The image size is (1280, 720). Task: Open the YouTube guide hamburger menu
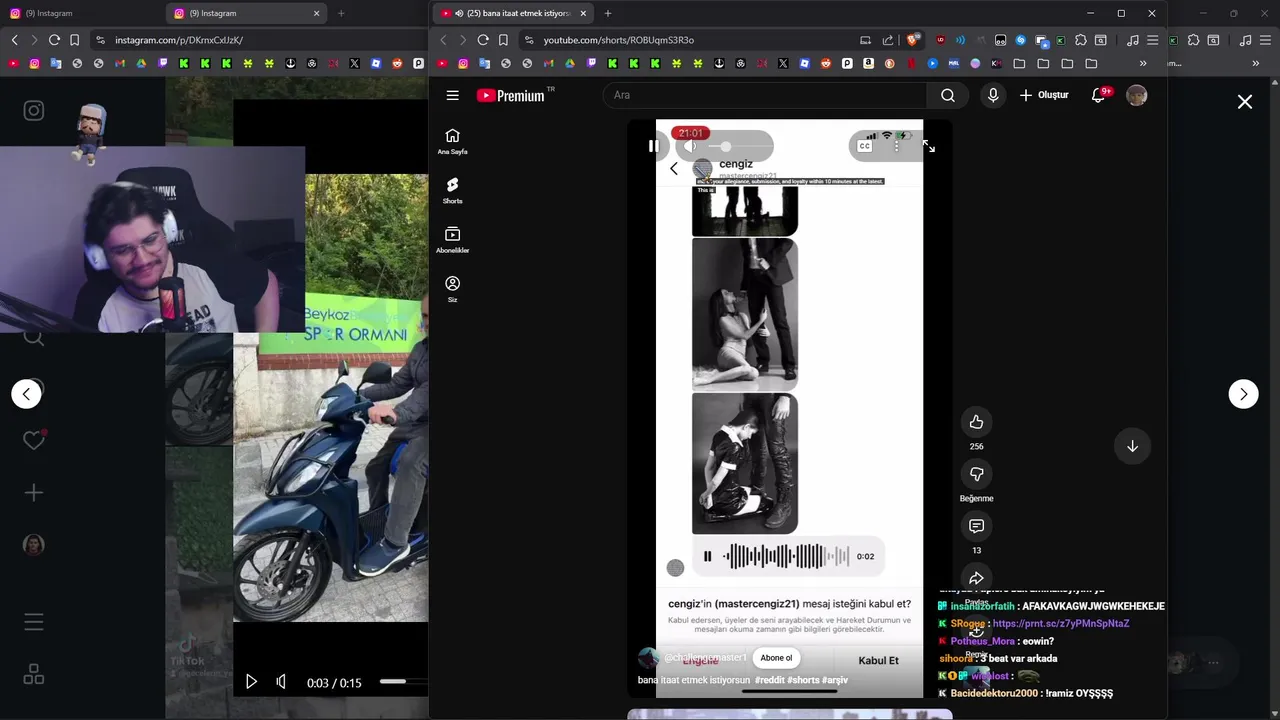452,95
